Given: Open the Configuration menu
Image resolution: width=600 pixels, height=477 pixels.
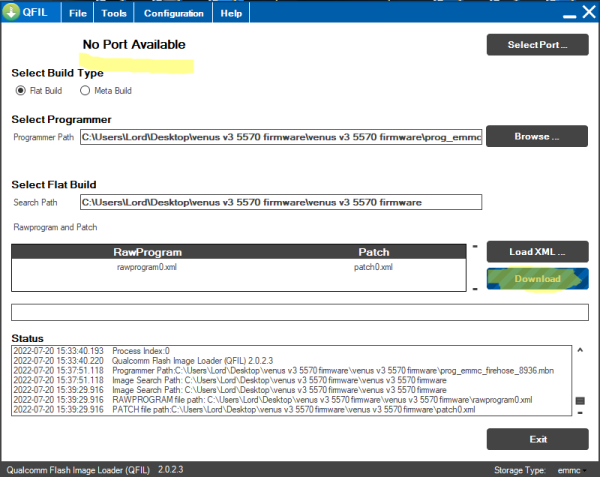Looking at the screenshot, I should [173, 13].
